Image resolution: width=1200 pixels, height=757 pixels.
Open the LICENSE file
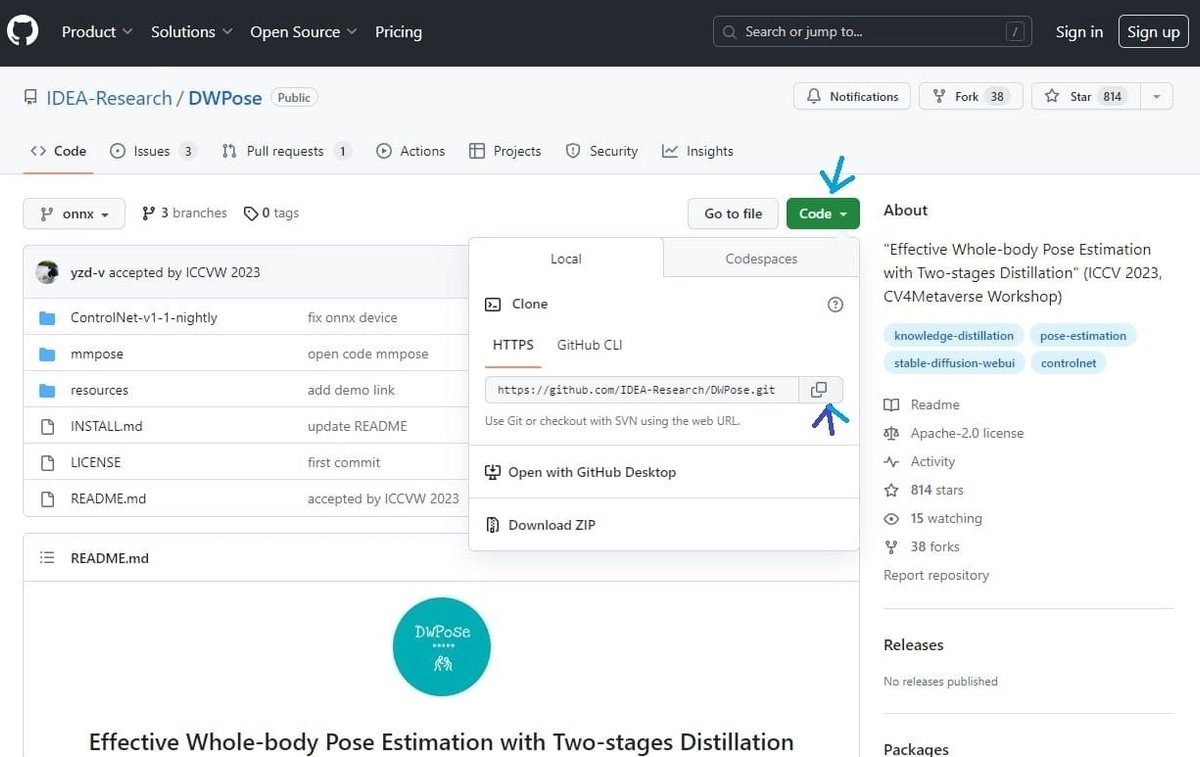point(95,463)
